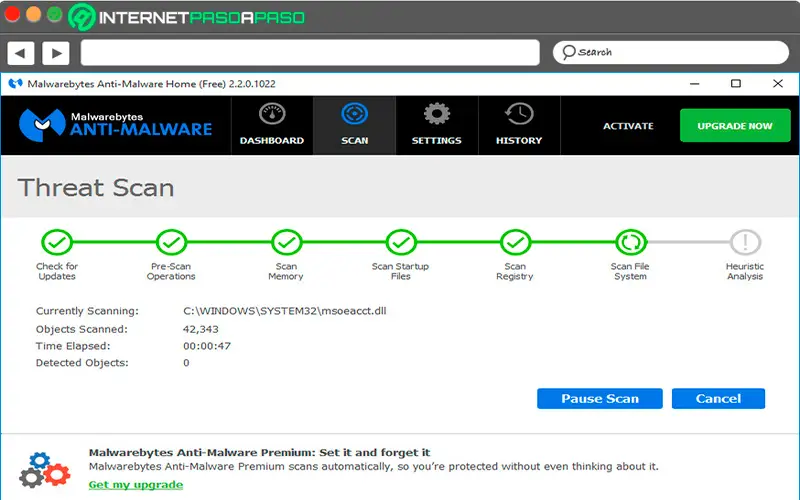The height and width of the screenshot is (500, 800).
Task: Open the DASHBOARD tab
Action: pos(272,126)
